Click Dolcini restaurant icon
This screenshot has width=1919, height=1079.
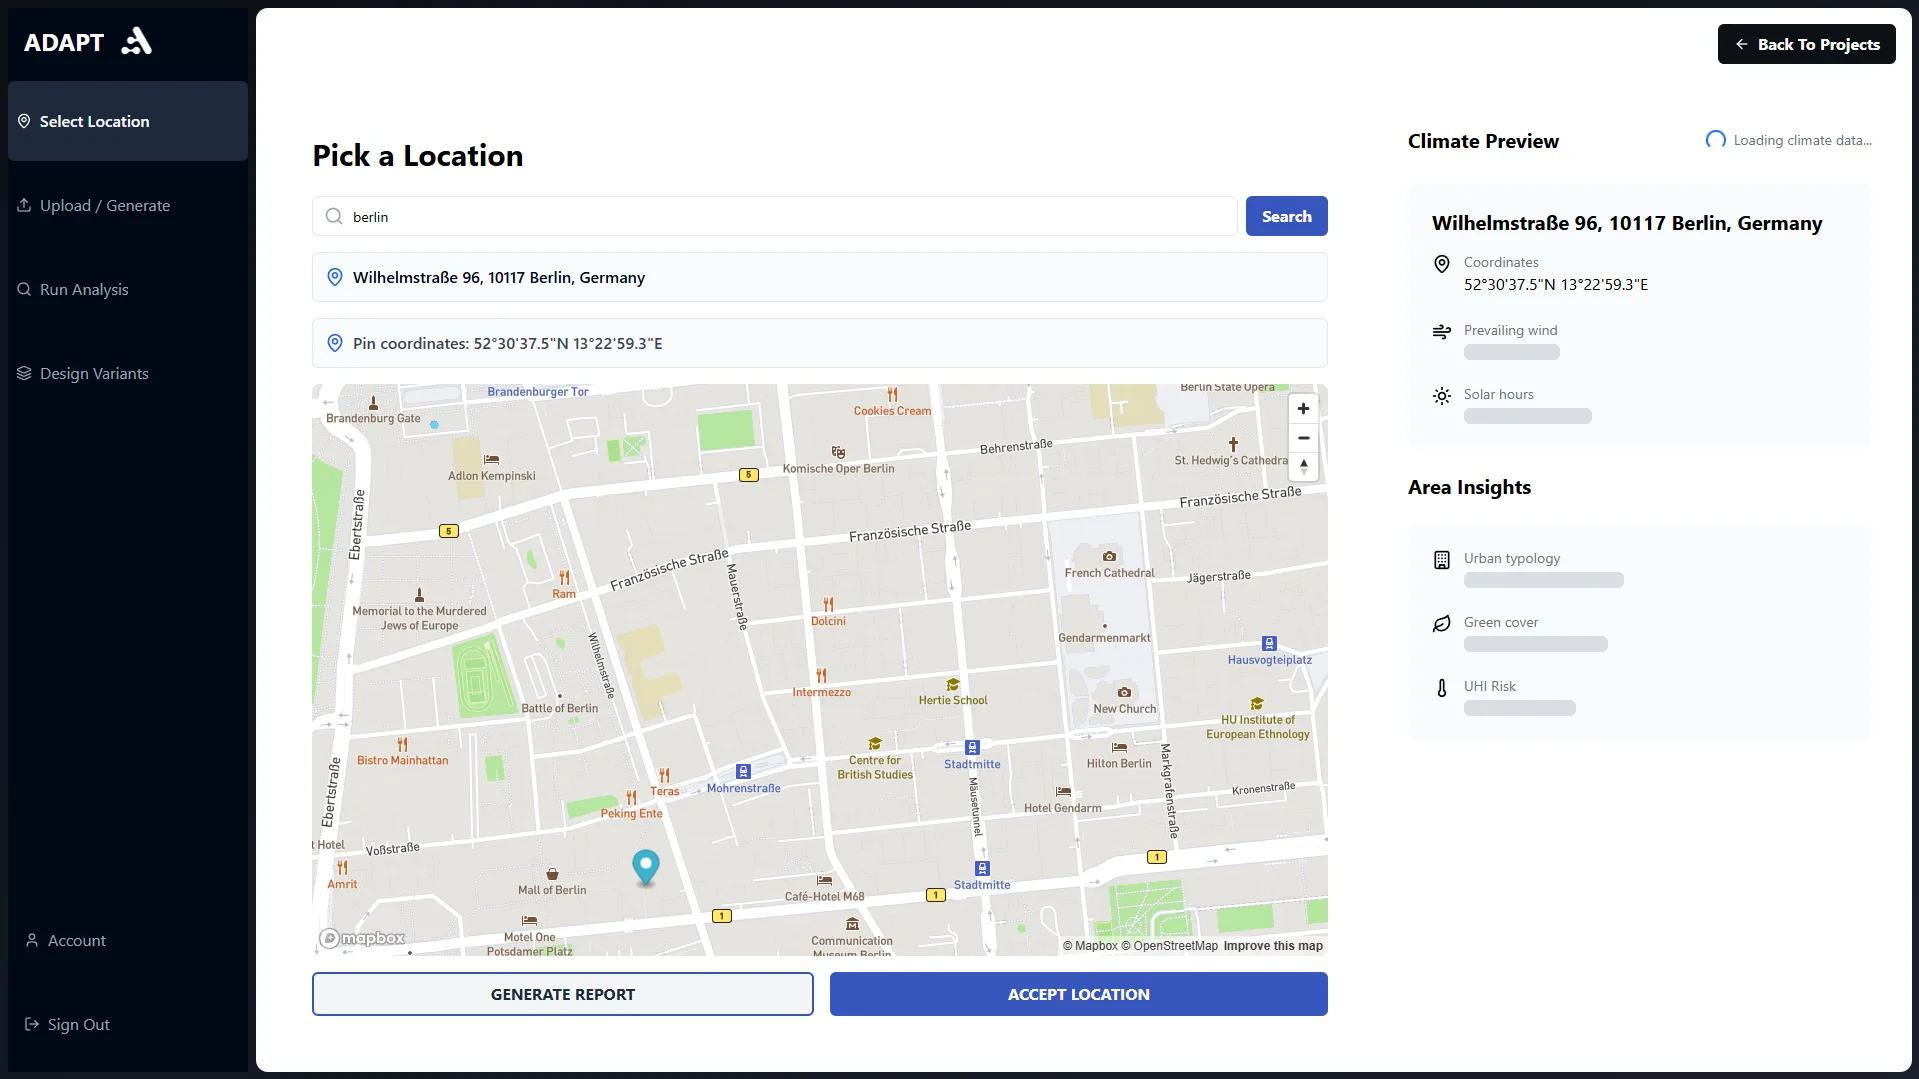(x=828, y=605)
